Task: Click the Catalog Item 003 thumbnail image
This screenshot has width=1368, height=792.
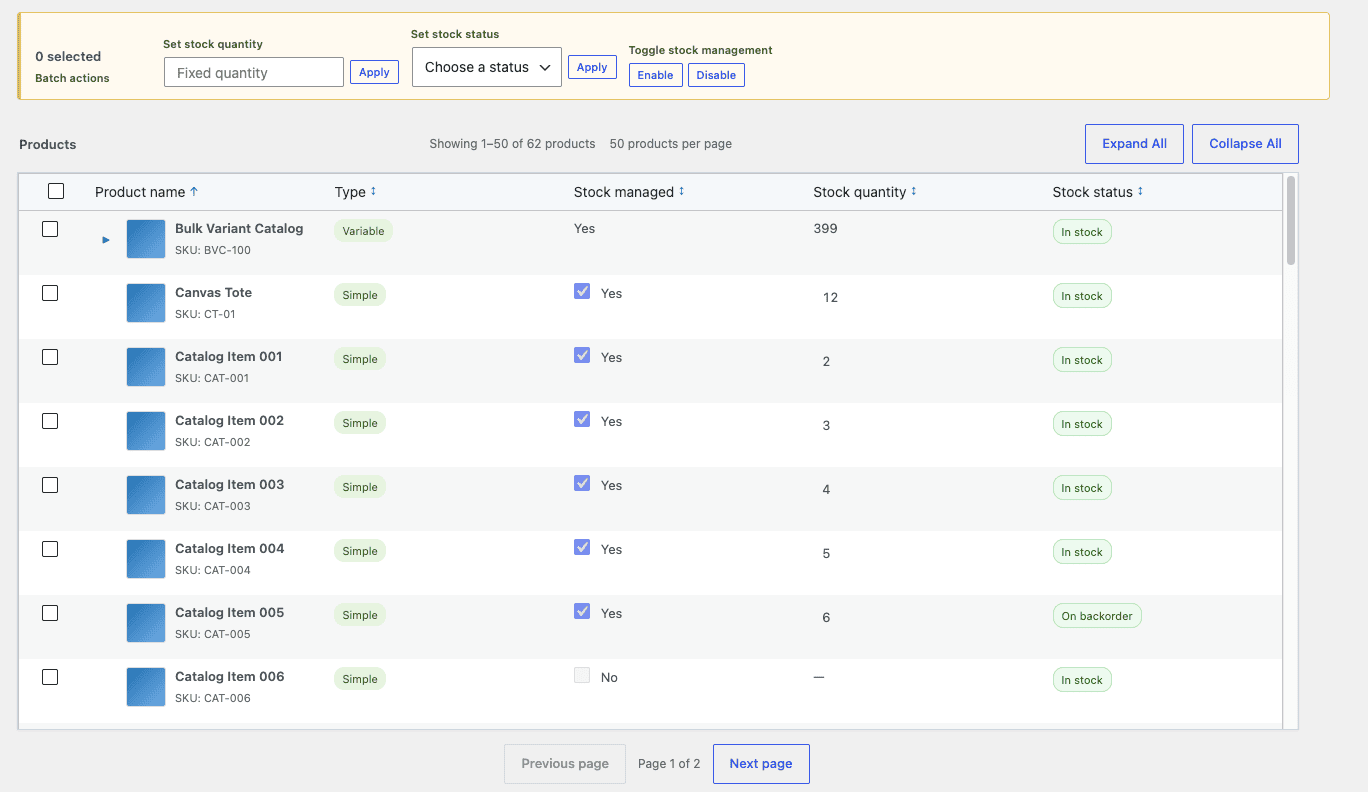Action: [146, 495]
